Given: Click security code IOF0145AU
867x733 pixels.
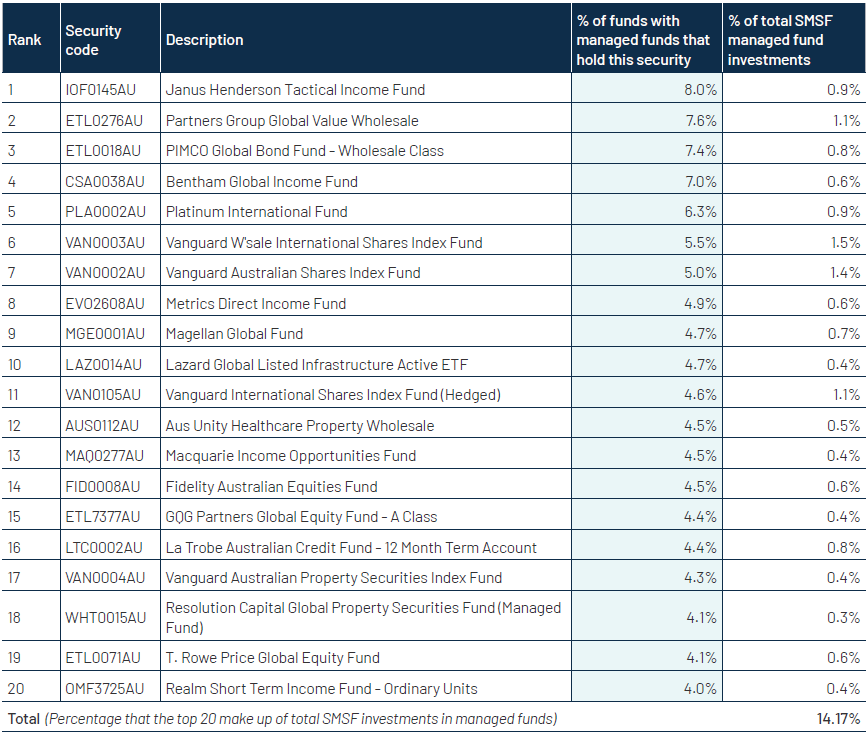Looking at the screenshot, I should [x=100, y=90].
